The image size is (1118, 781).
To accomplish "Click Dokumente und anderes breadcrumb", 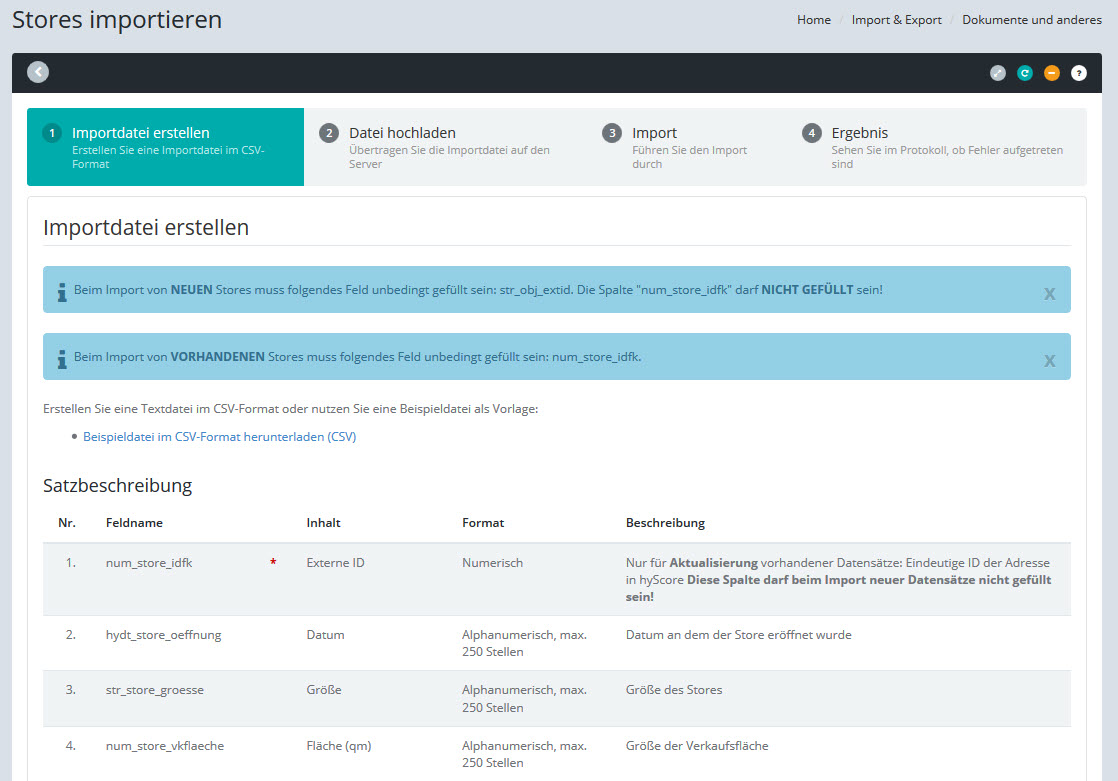I will pyautogui.click(x=1032, y=20).
